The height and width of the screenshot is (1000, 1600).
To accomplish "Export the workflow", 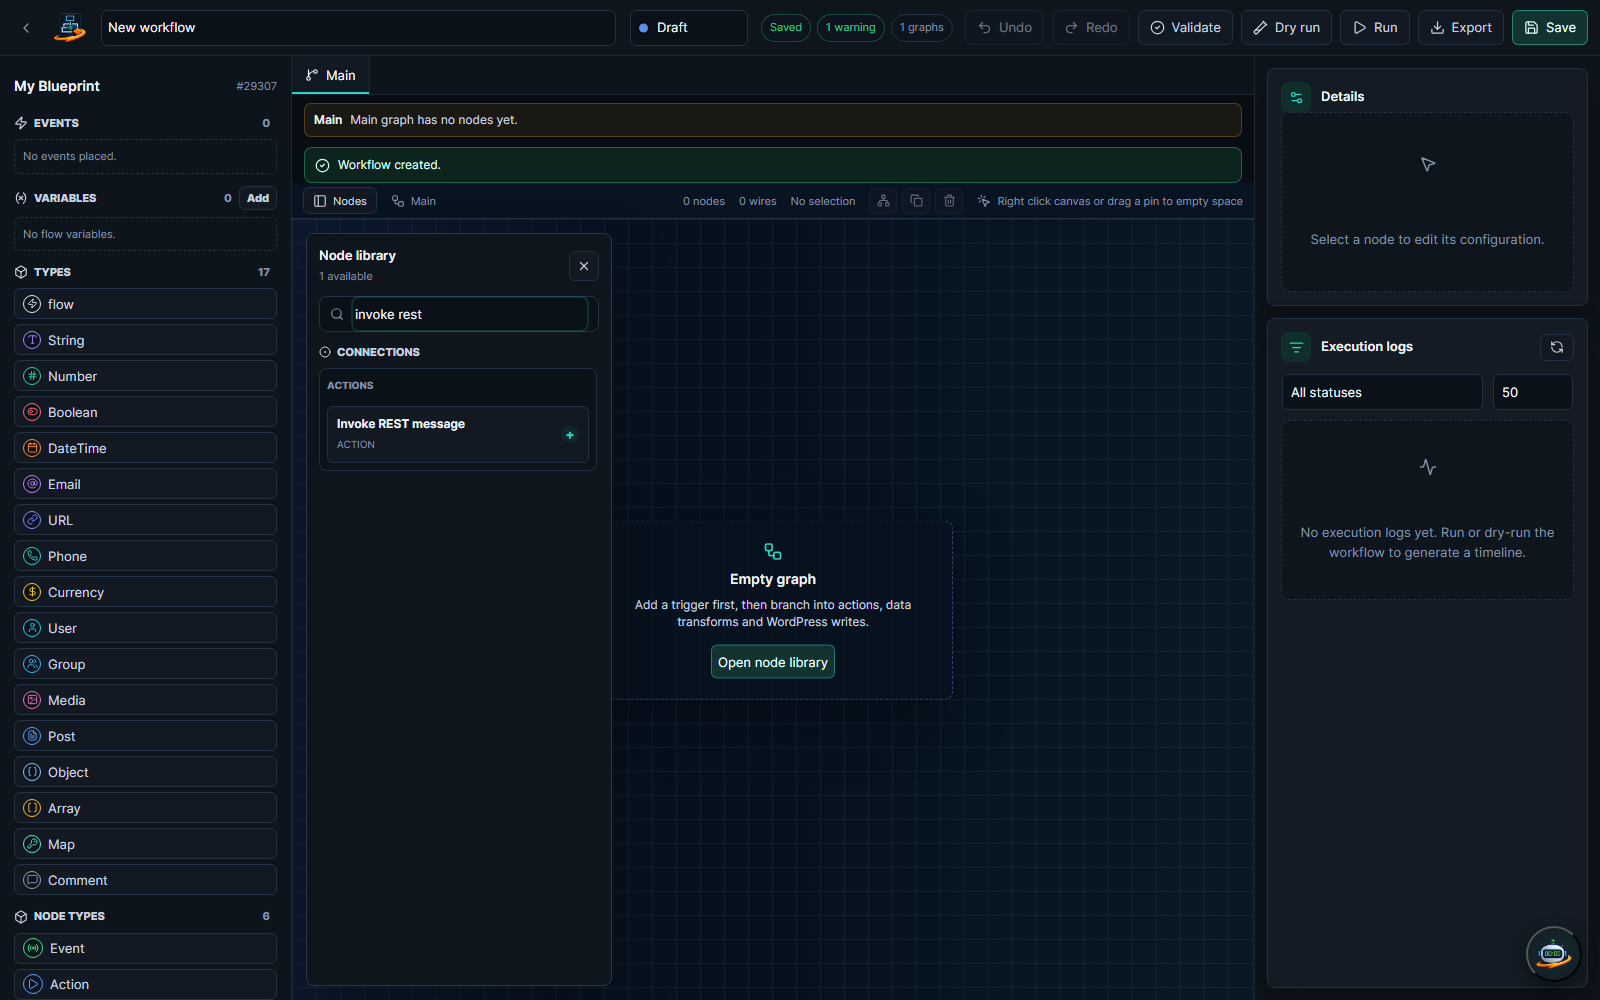I will pyautogui.click(x=1461, y=28).
